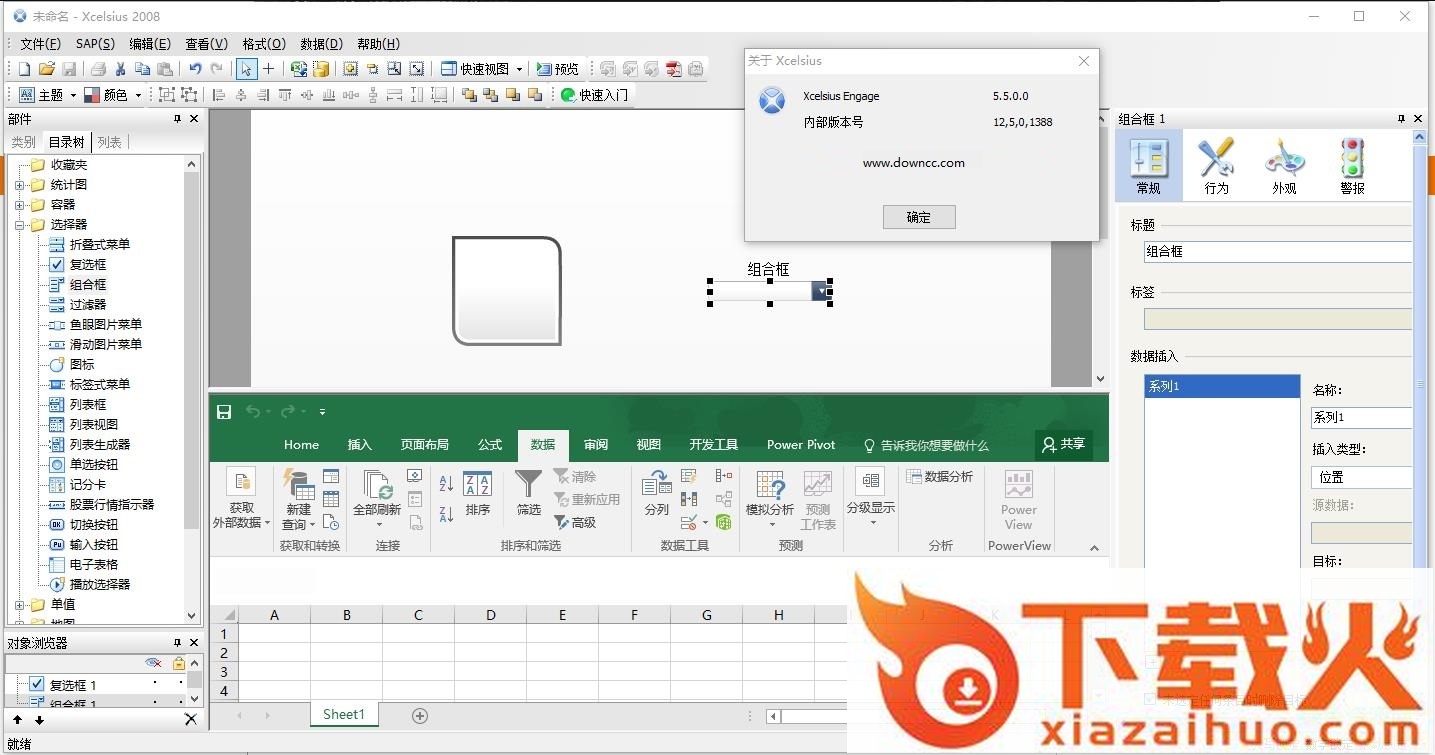Click the 标题 title input field

[x=1277, y=252]
